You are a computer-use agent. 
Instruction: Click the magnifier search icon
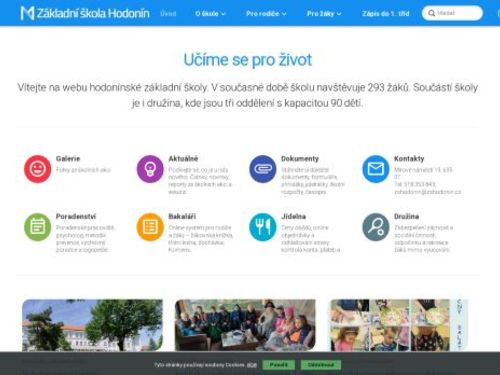click(x=431, y=13)
